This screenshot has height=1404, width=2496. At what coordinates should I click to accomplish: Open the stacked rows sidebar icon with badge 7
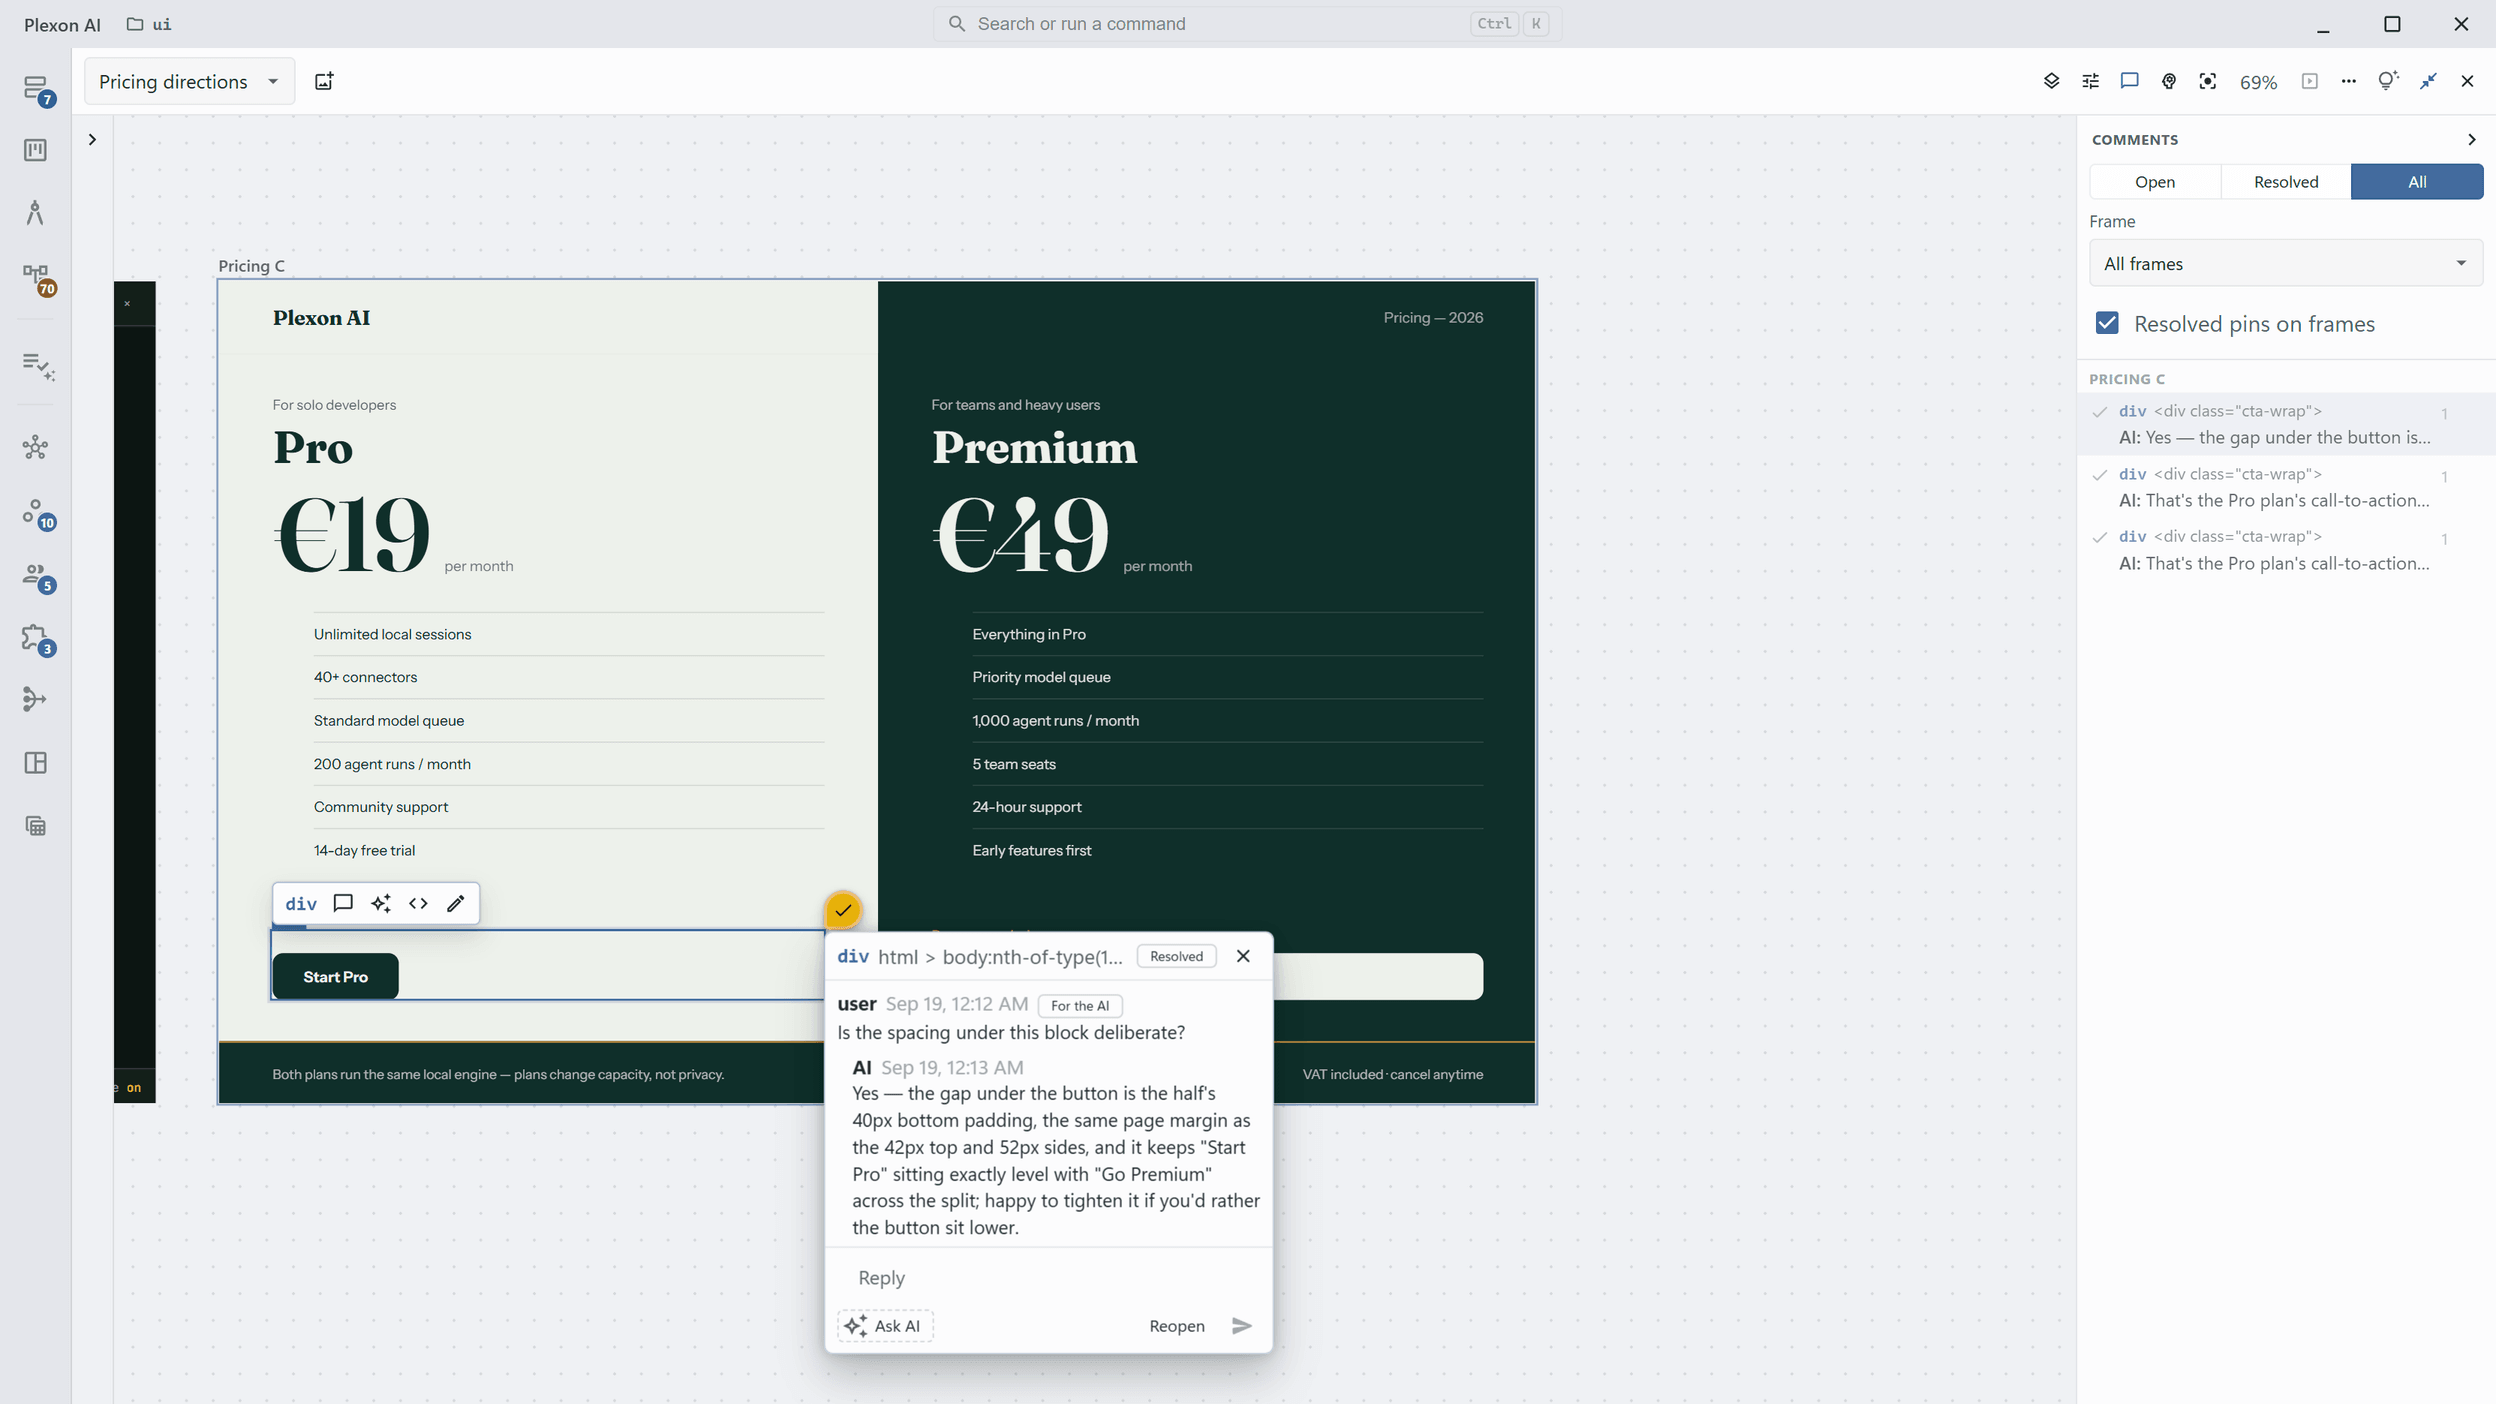(x=36, y=89)
